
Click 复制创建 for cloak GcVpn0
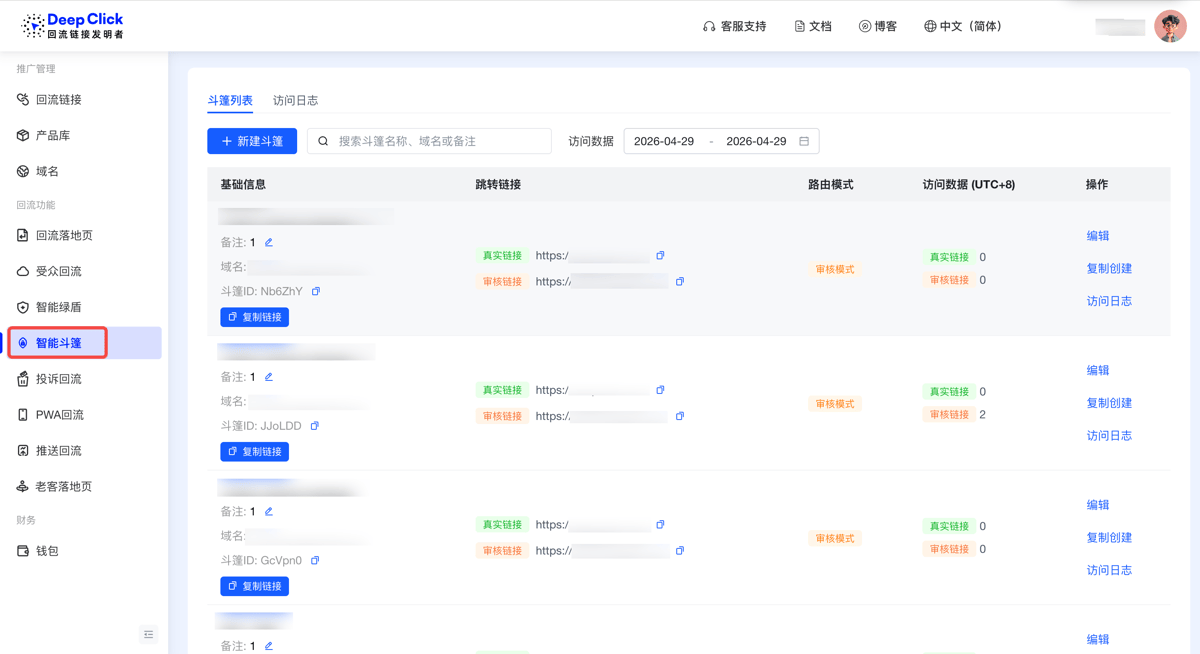coord(1109,537)
